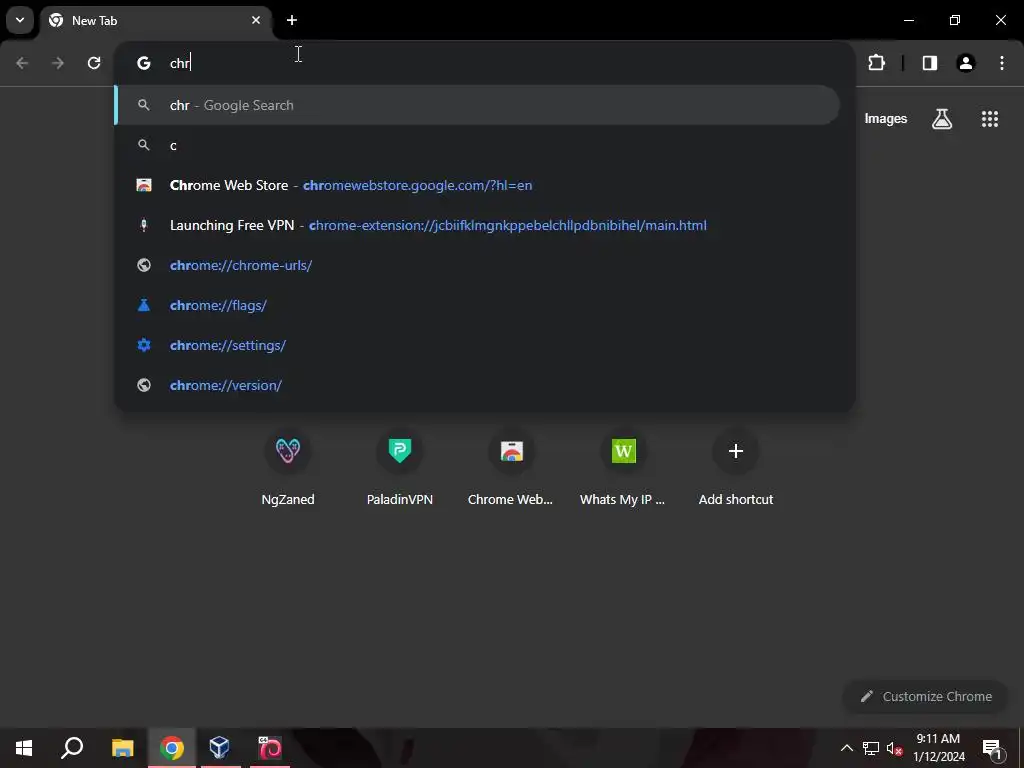Go forward with the forward arrow
Image resolution: width=1024 pixels, height=768 pixels.
tap(58, 63)
